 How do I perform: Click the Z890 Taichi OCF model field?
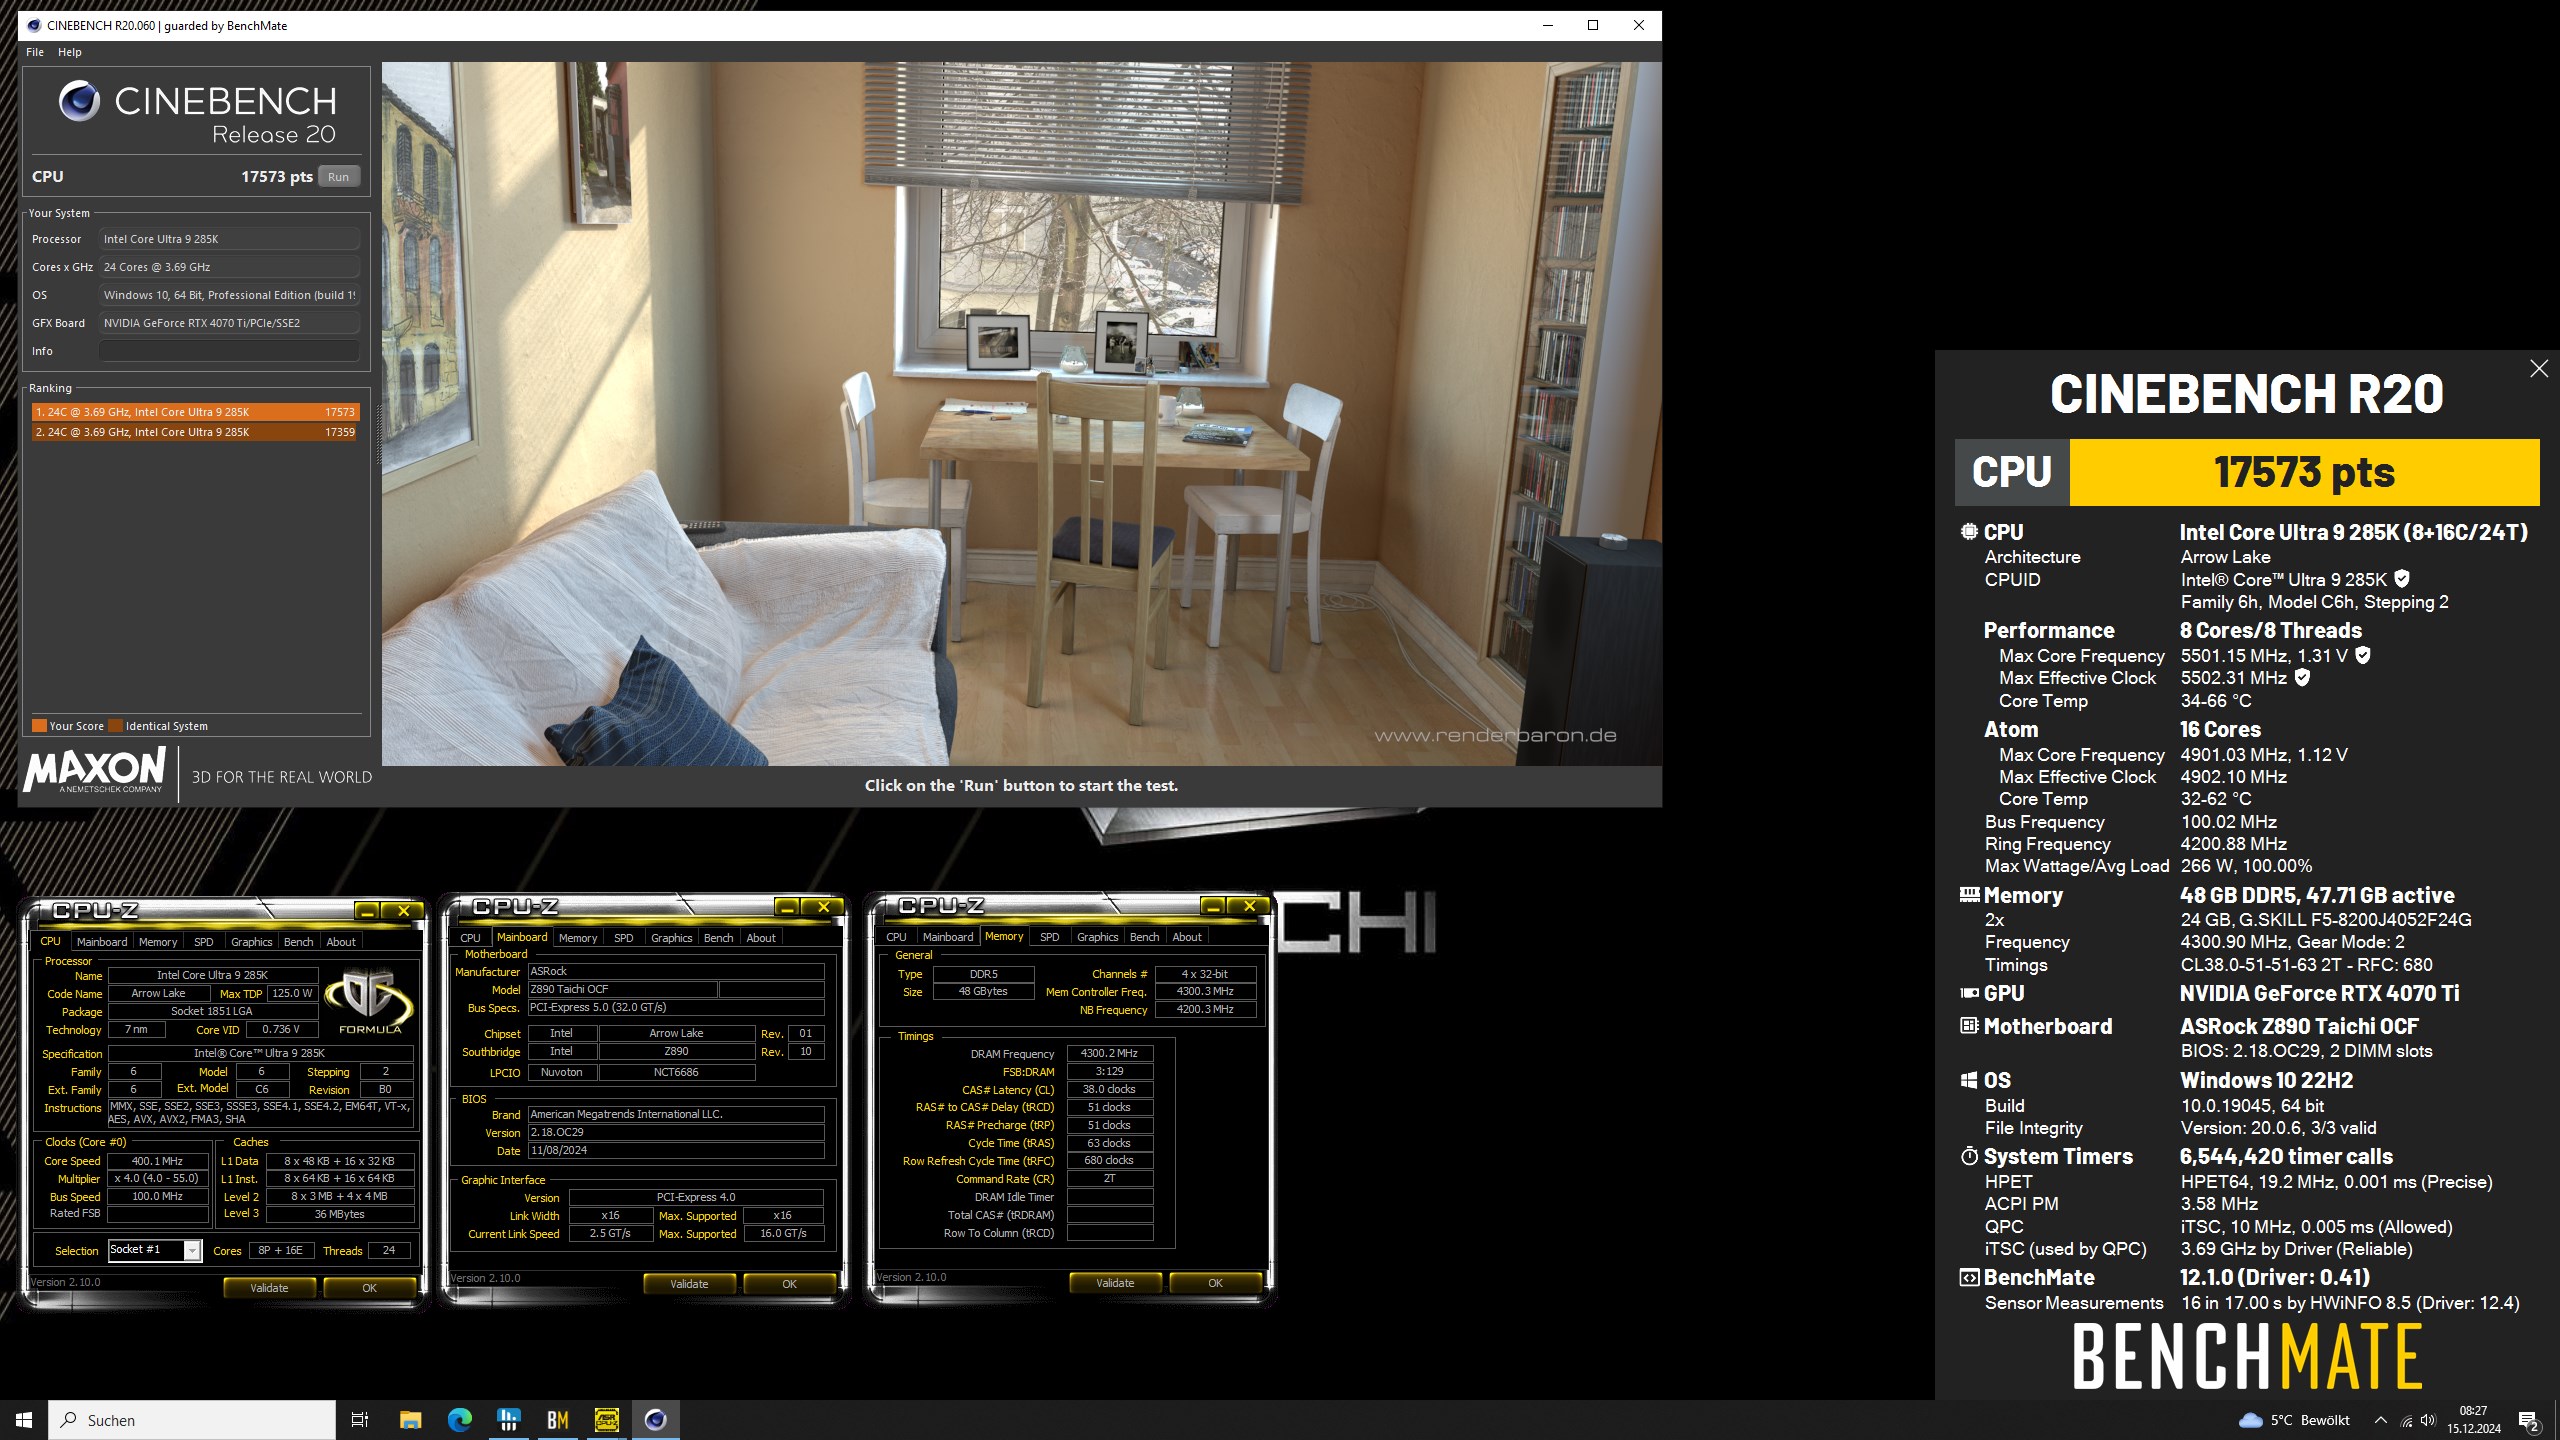point(622,989)
